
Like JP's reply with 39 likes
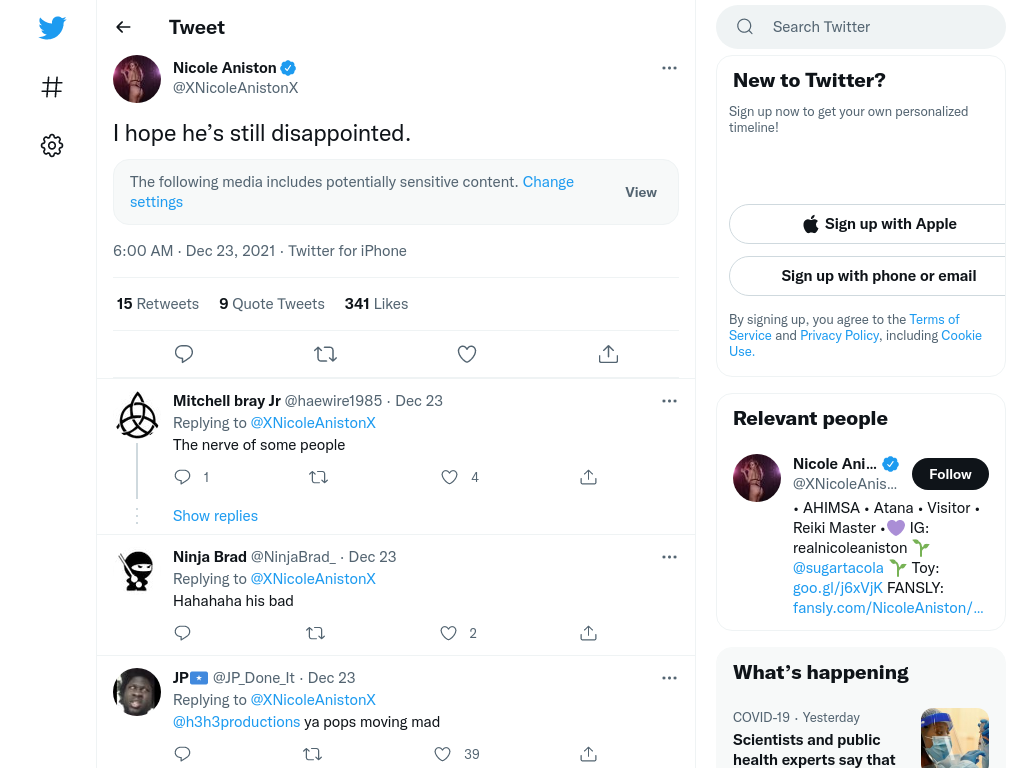click(x=443, y=754)
